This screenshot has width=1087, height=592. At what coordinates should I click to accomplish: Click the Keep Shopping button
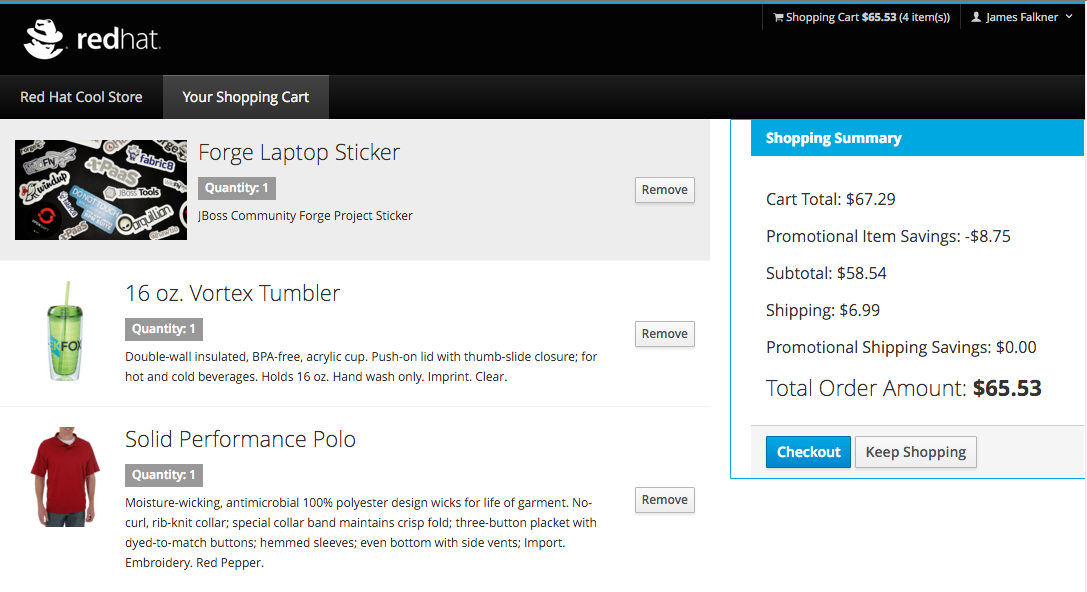915,452
